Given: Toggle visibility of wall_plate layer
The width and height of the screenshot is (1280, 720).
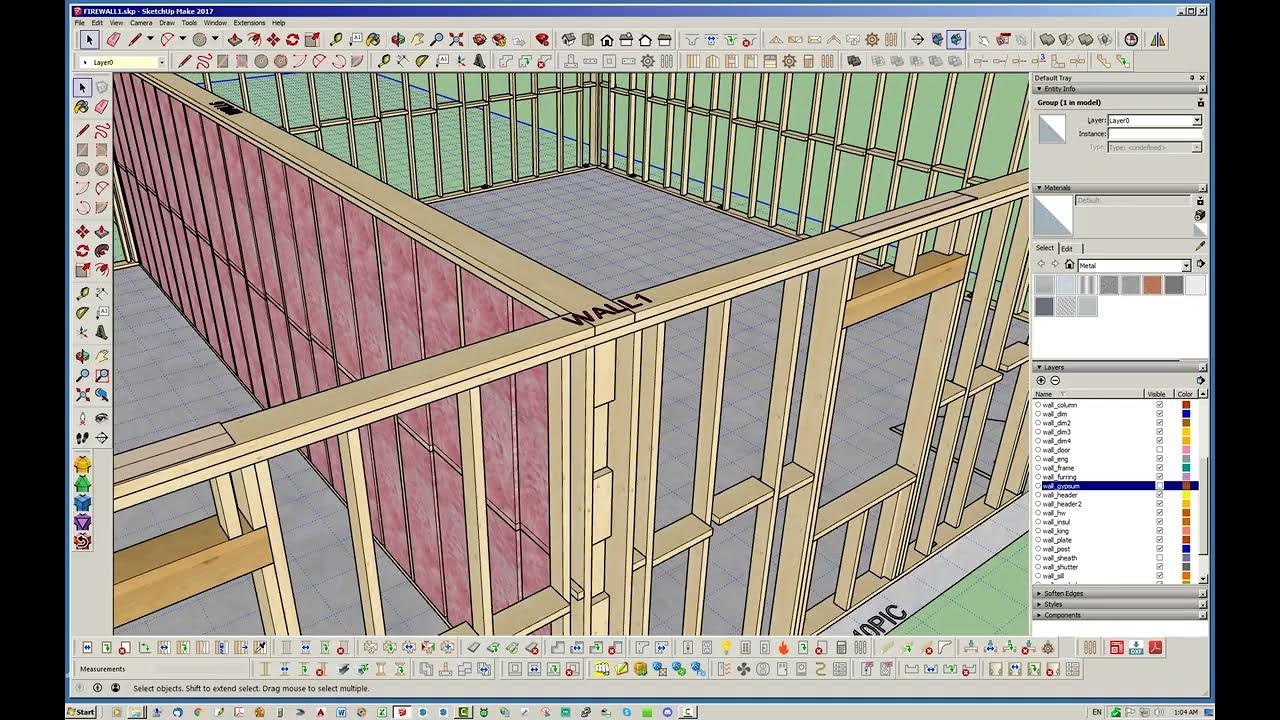Looking at the screenshot, I should [1159, 540].
